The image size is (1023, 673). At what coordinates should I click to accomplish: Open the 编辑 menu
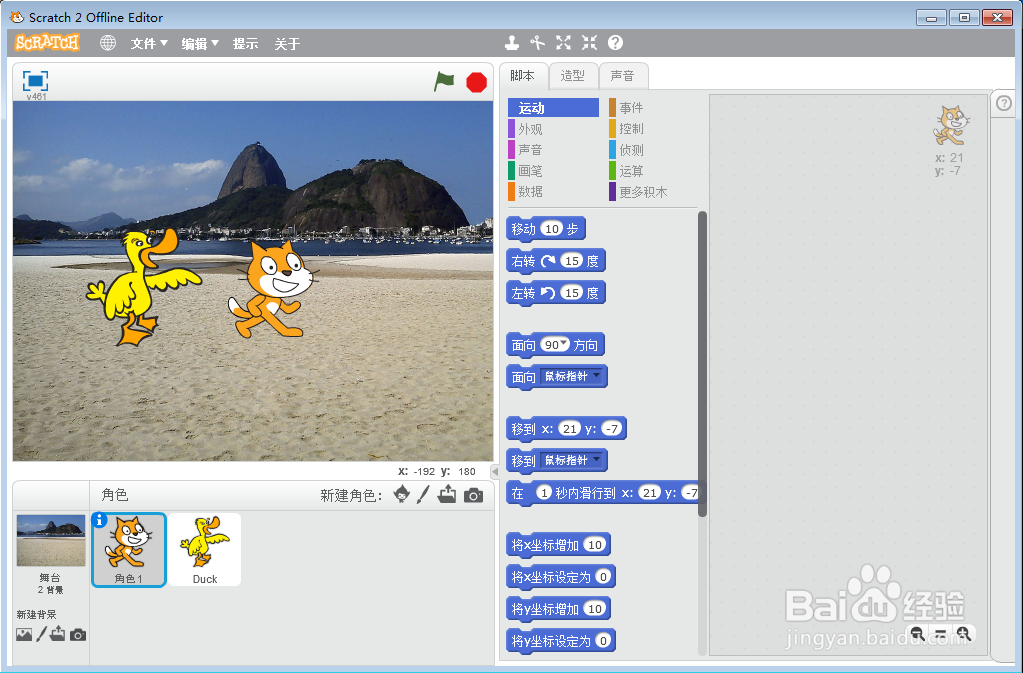tap(200, 44)
